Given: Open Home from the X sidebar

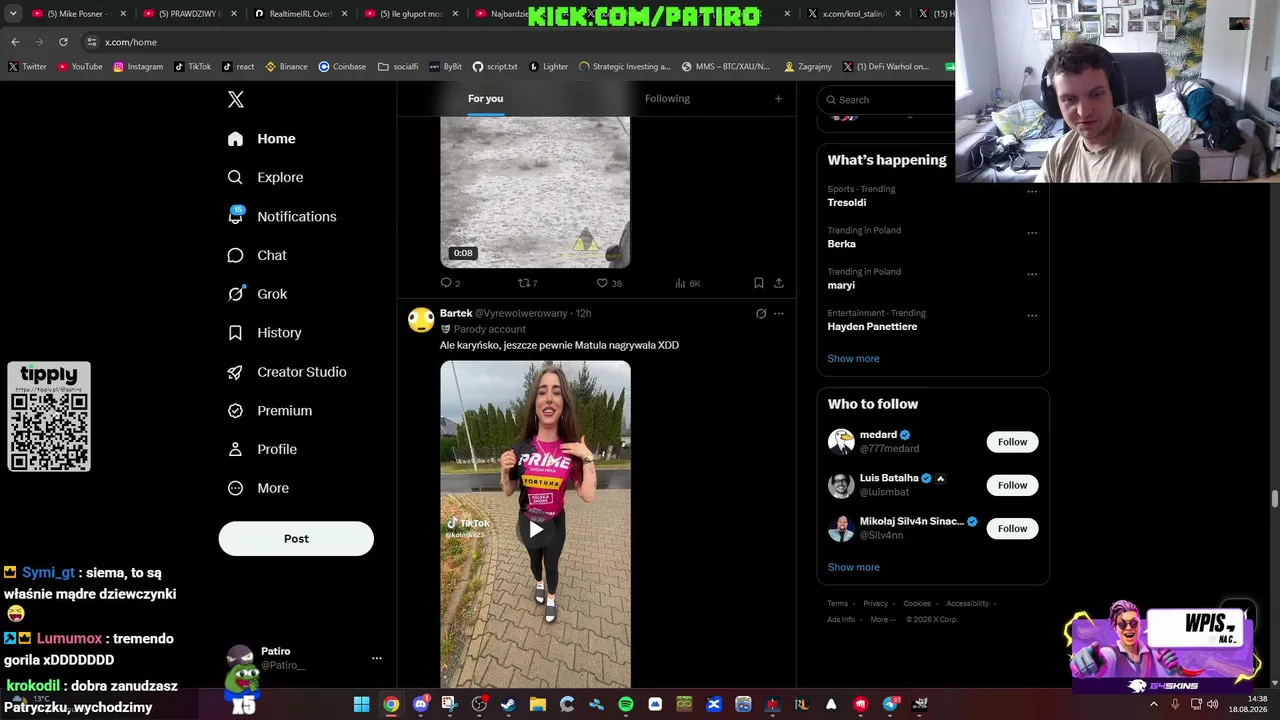Looking at the screenshot, I should click(261, 139).
